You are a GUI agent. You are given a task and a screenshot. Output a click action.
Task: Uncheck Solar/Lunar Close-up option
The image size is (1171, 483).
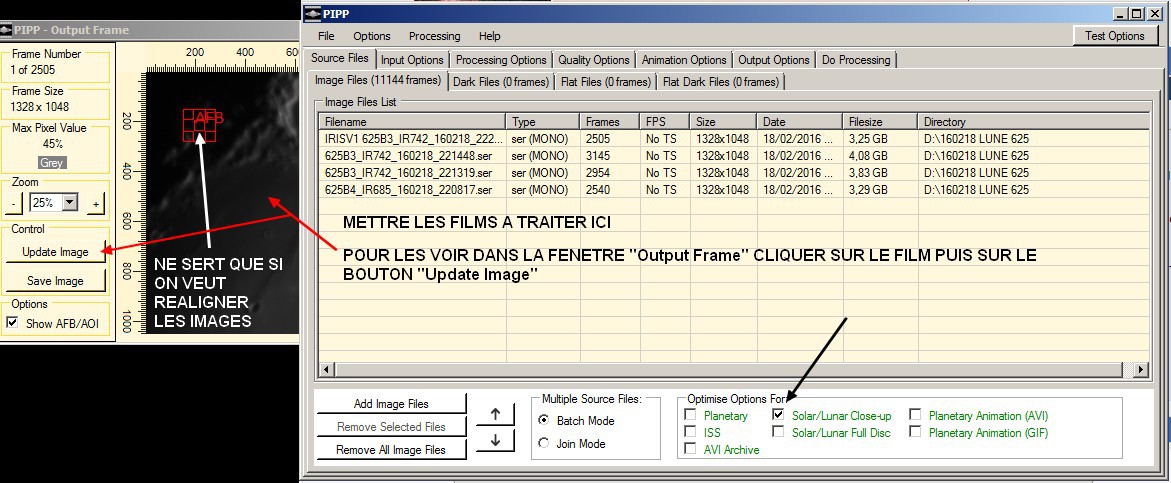pos(778,414)
